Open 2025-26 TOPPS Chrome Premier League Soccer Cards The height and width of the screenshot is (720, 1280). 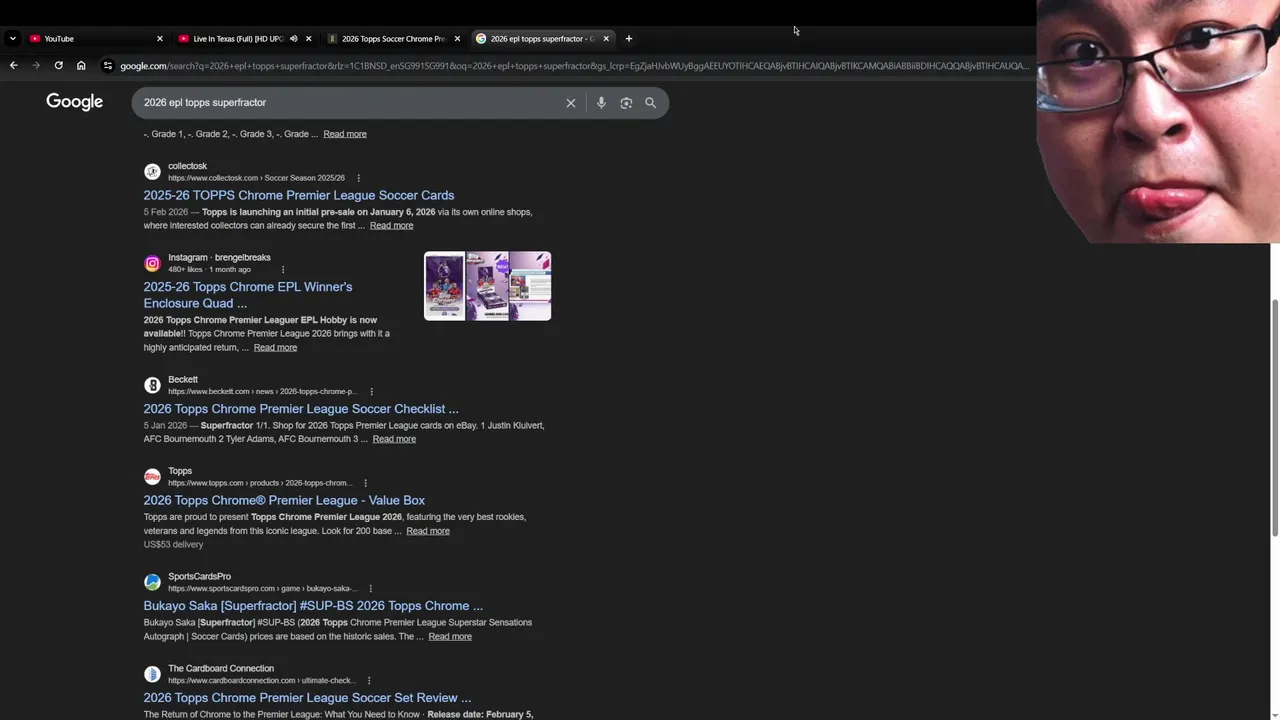click(x=298, y=195)
